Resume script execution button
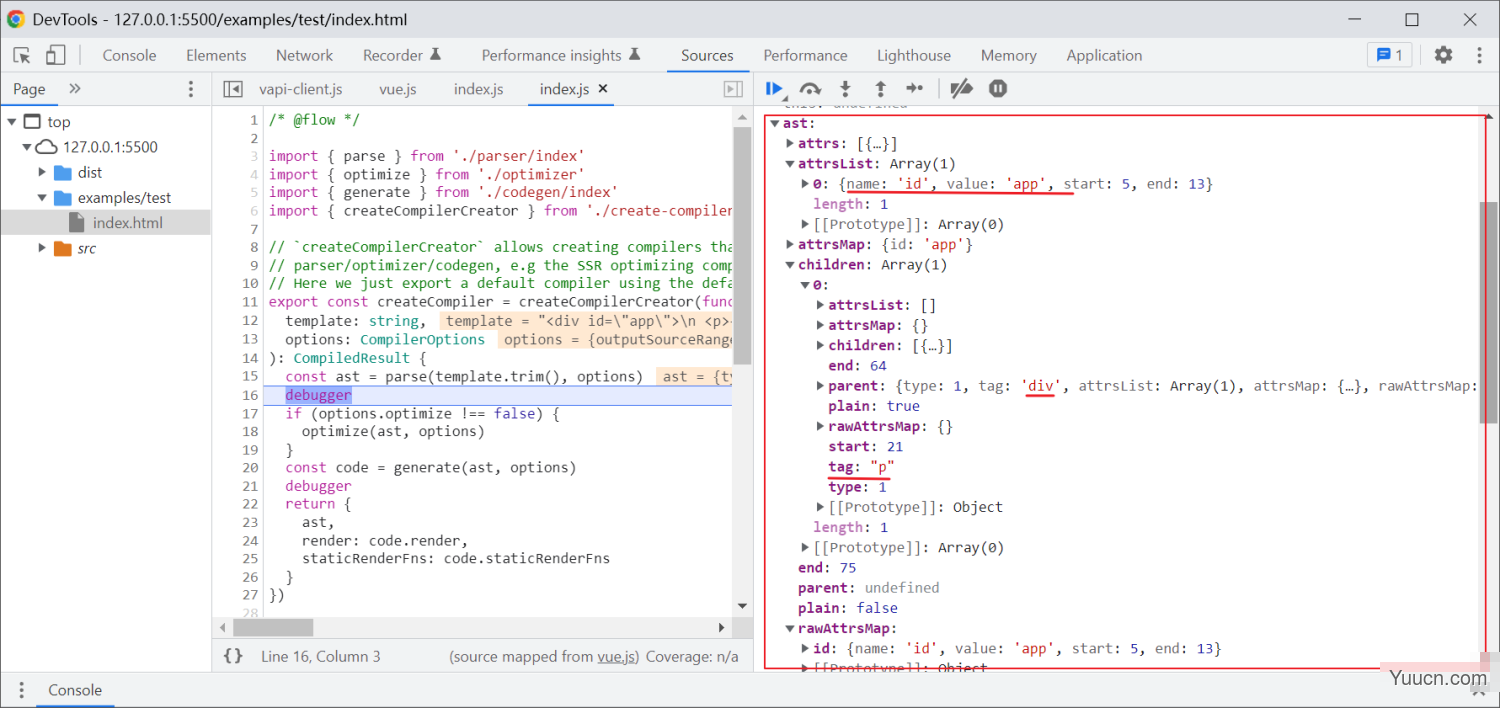 775,89
